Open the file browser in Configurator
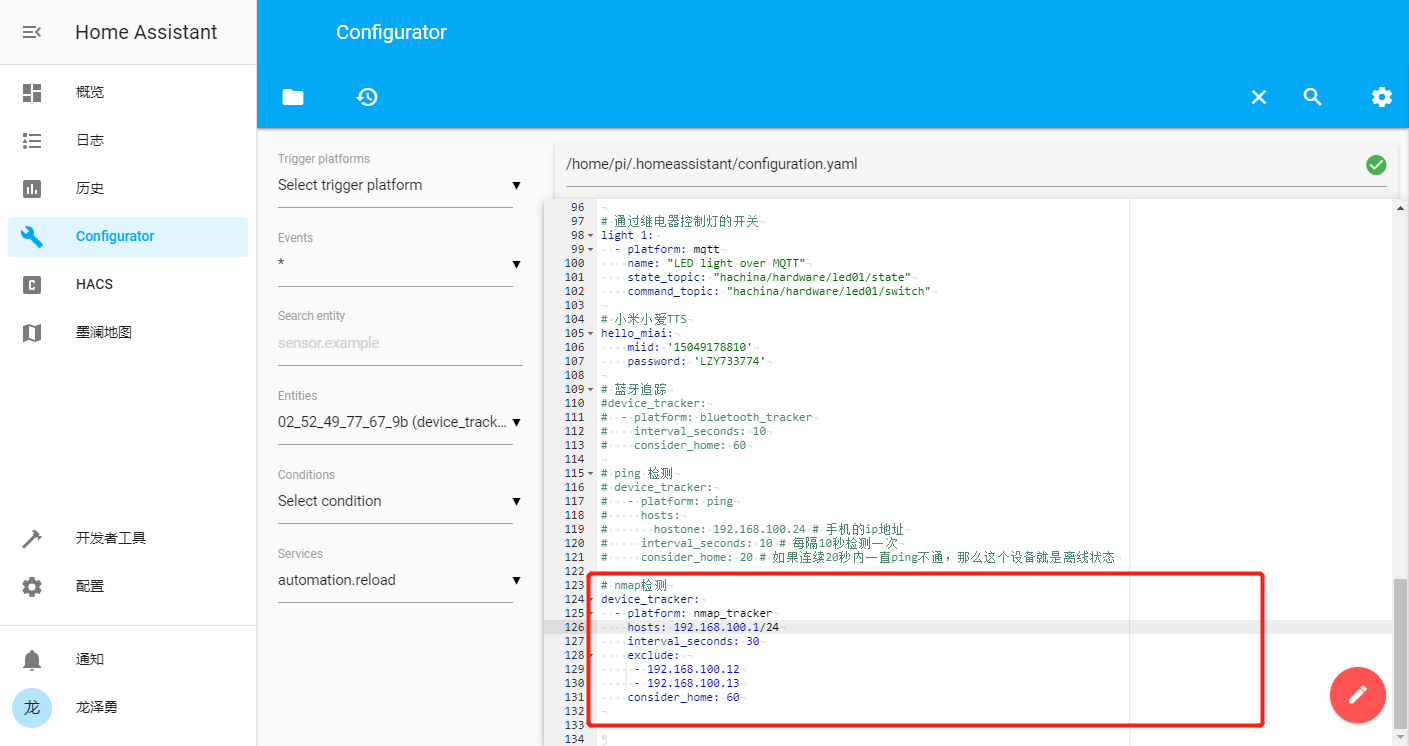Image resolution: width=1409 pixels, height=746 pixels. (292, 97)
